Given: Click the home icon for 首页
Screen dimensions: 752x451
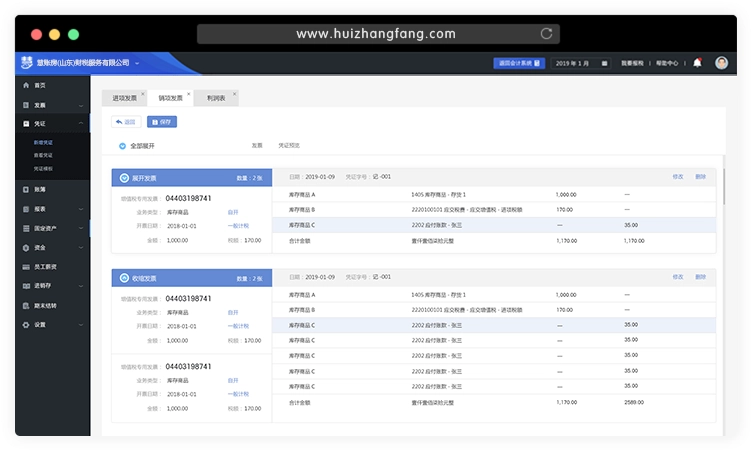Looking at the screenshot, I should click(26, 85).
